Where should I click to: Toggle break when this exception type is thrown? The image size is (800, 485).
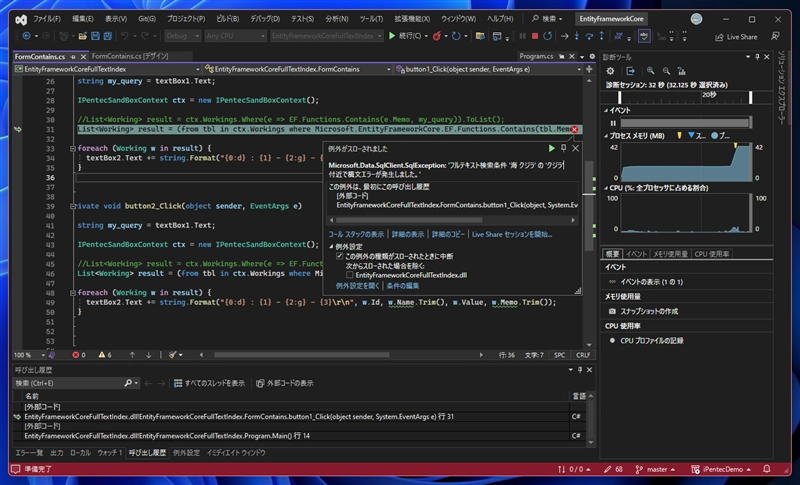[339, 256]
